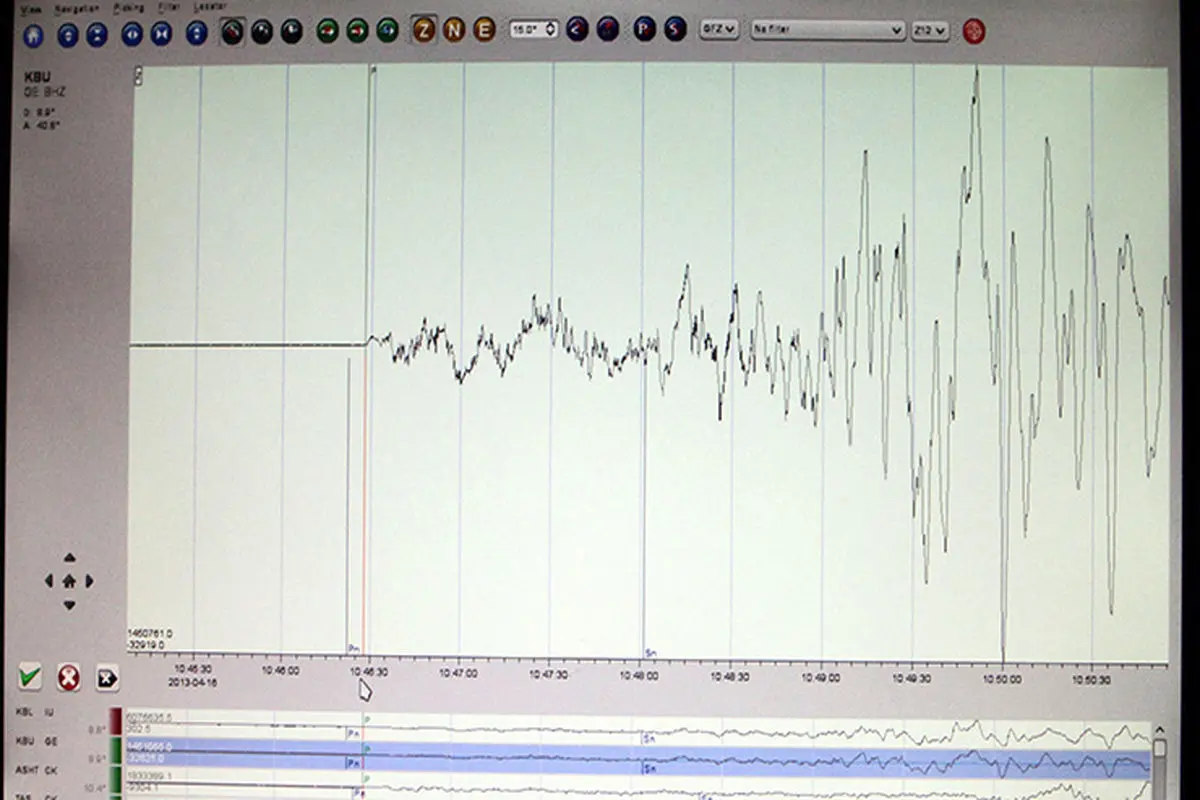Open the Picking menu

click(x=129, y=7)
